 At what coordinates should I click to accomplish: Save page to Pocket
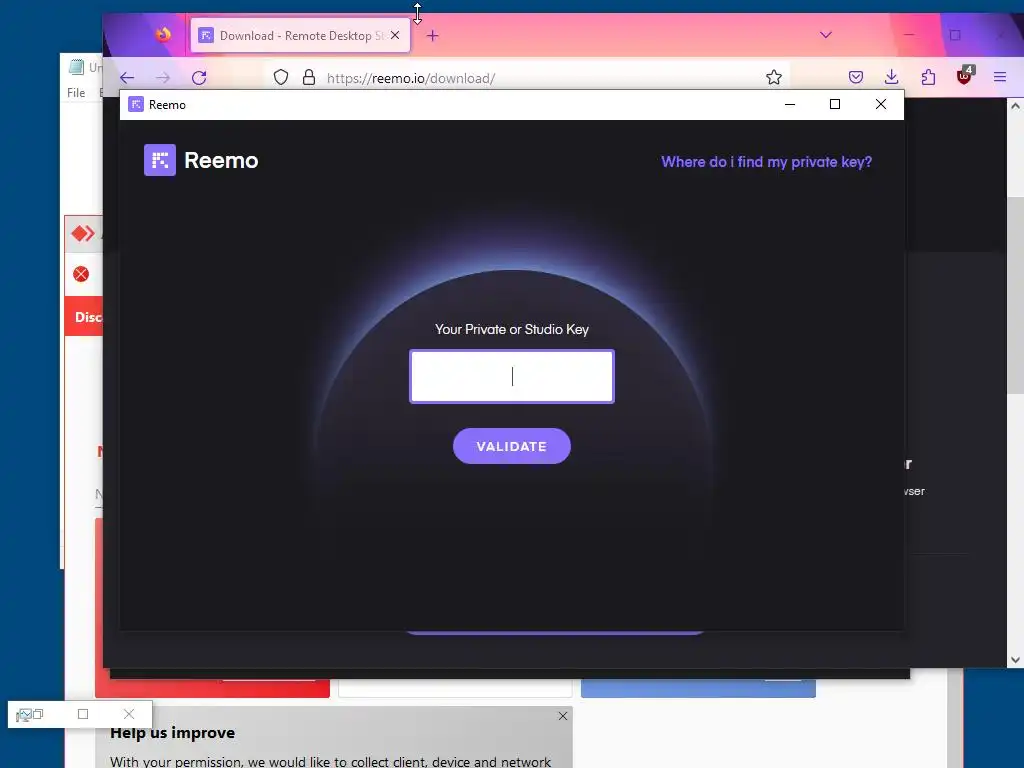click(856, 78)
